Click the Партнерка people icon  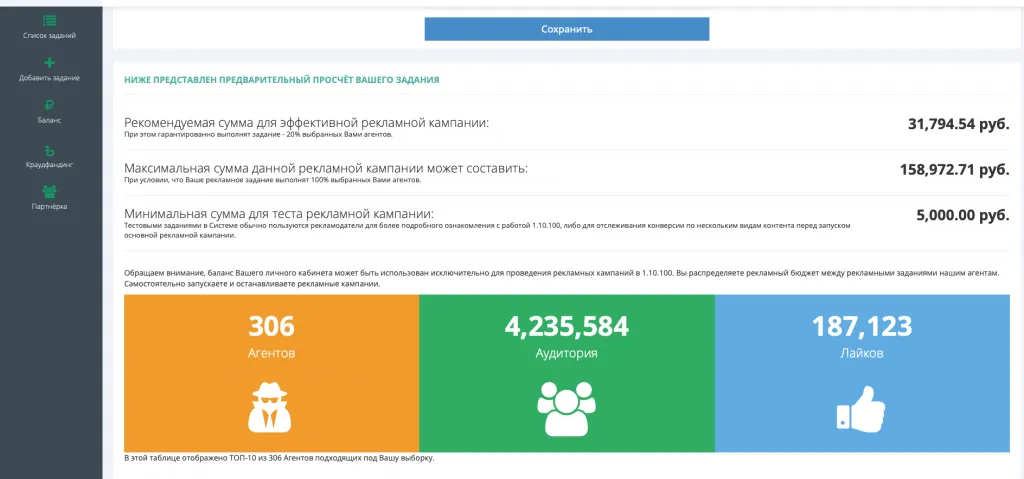pos(50,192)
